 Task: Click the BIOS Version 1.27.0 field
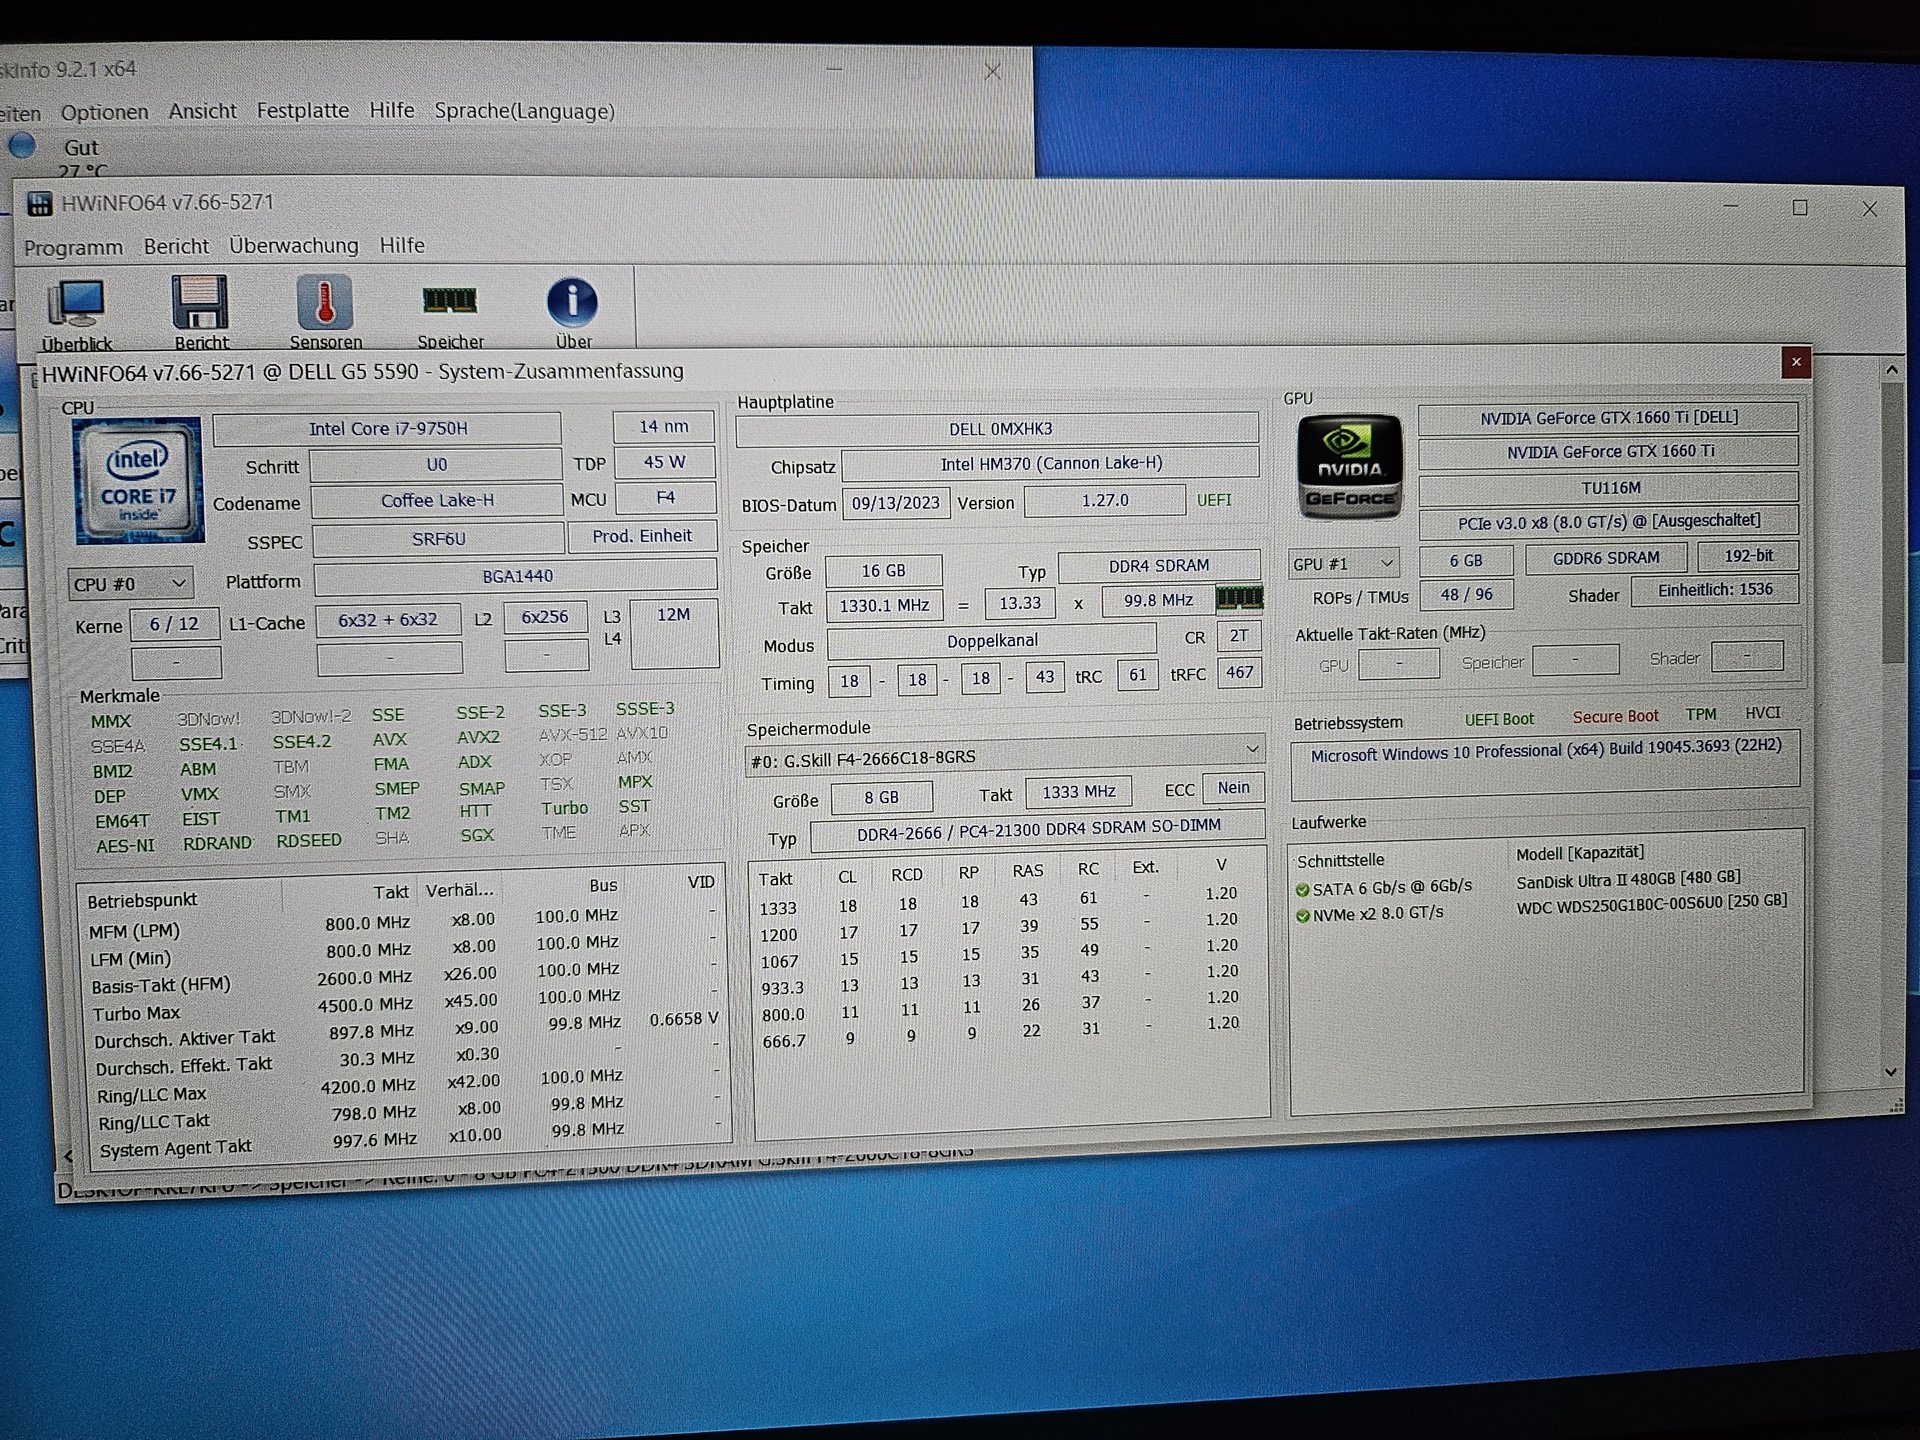coord(1104,500)
